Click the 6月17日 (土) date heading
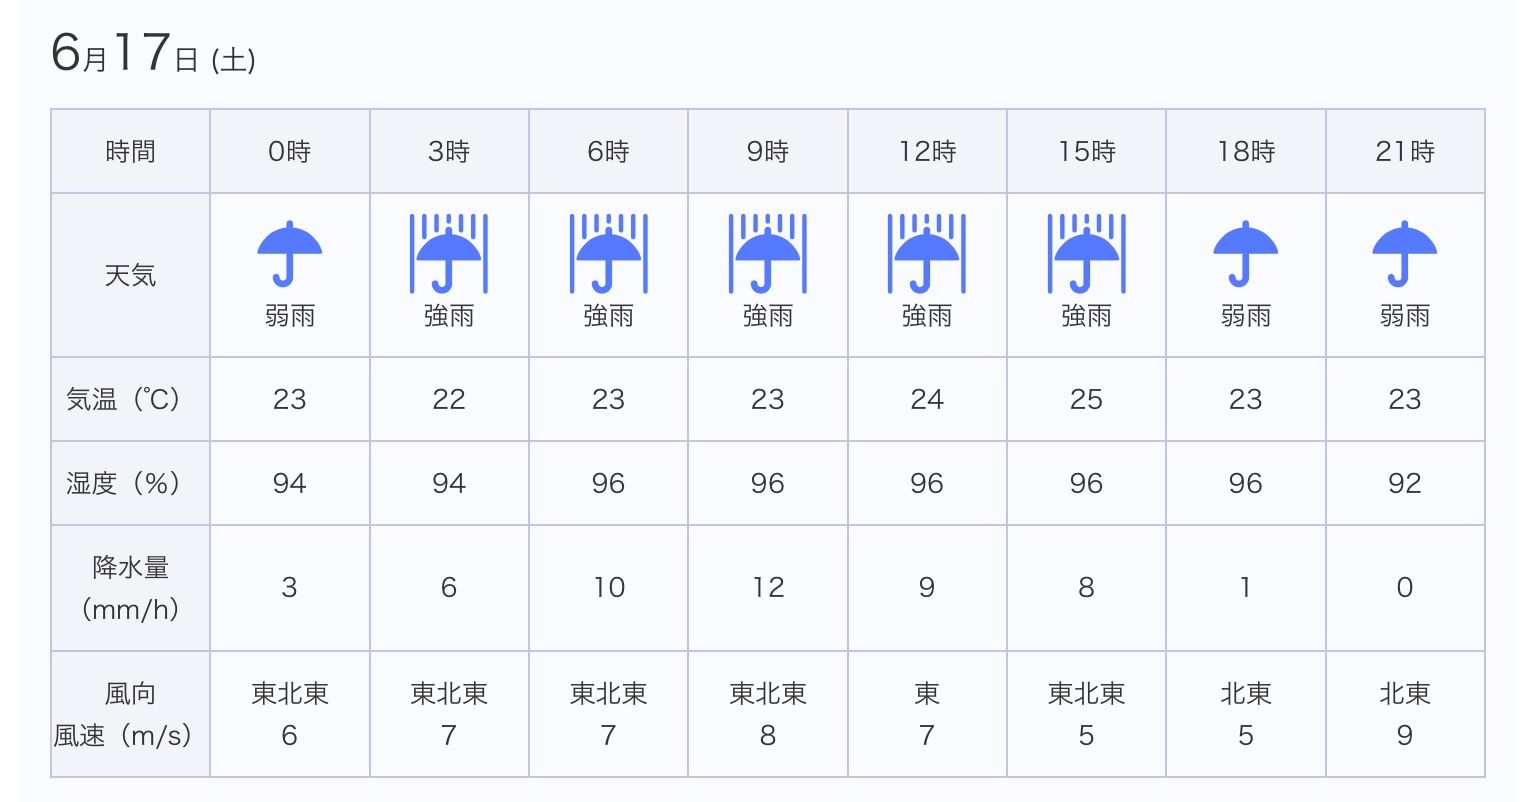 (153, 54)
